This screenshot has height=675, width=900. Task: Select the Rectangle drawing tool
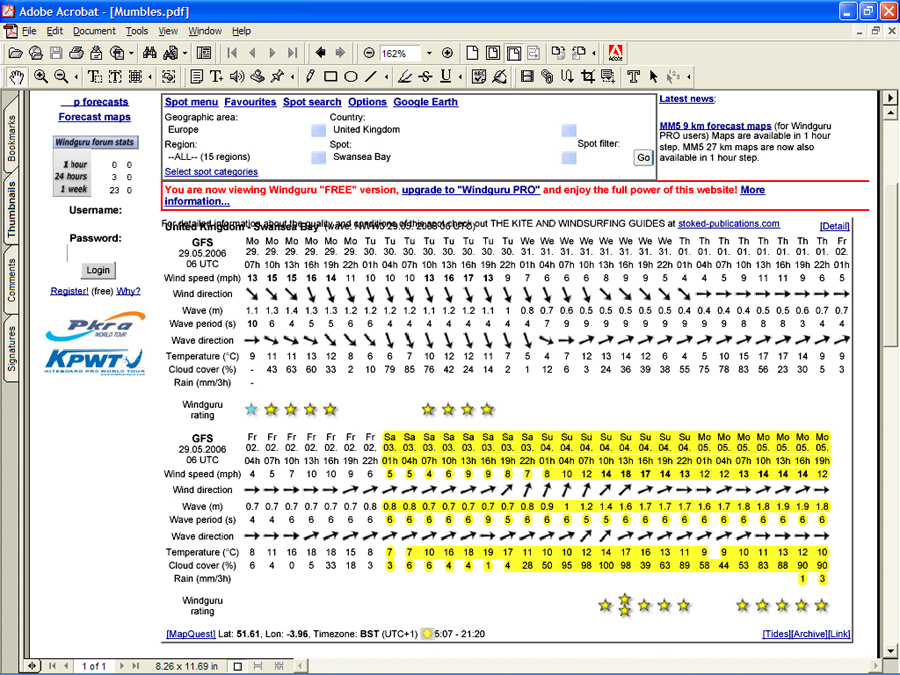coord(330,76)
